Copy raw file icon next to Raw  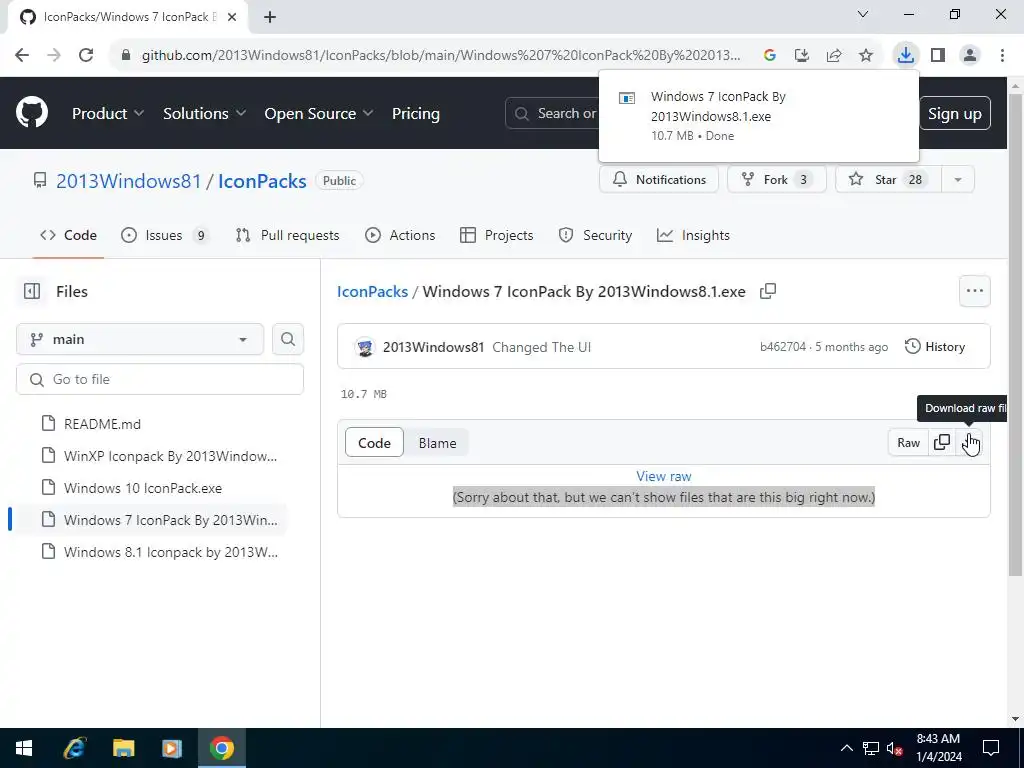coord(942,443)
